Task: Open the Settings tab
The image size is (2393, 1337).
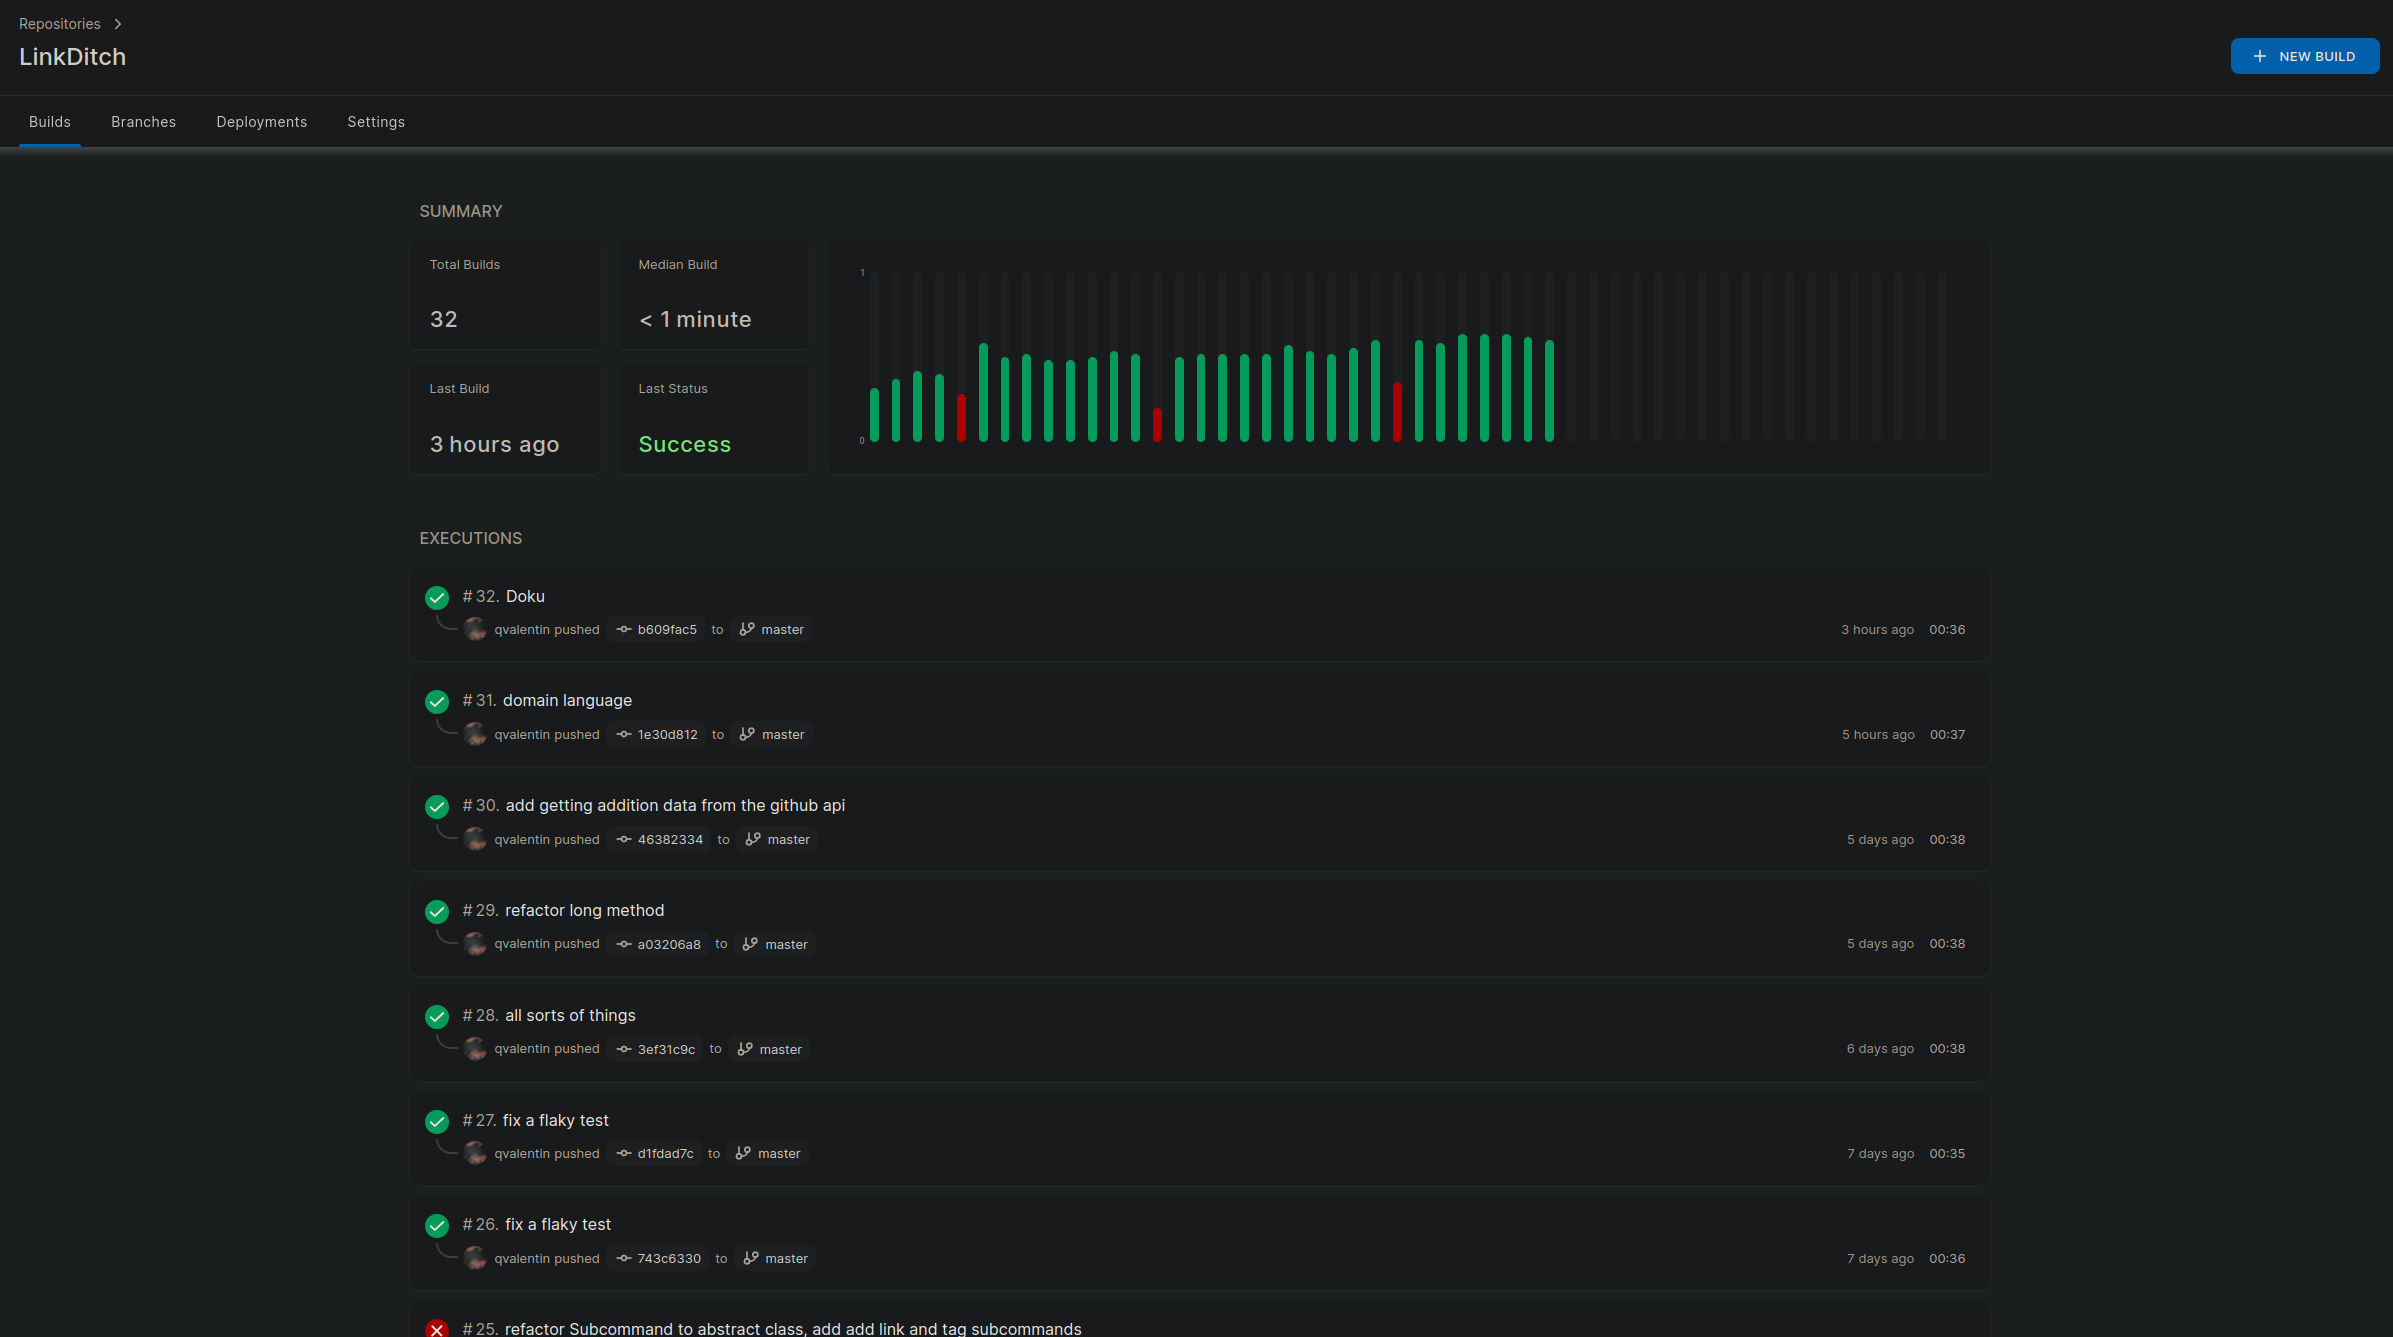Action: pos(375,122)
